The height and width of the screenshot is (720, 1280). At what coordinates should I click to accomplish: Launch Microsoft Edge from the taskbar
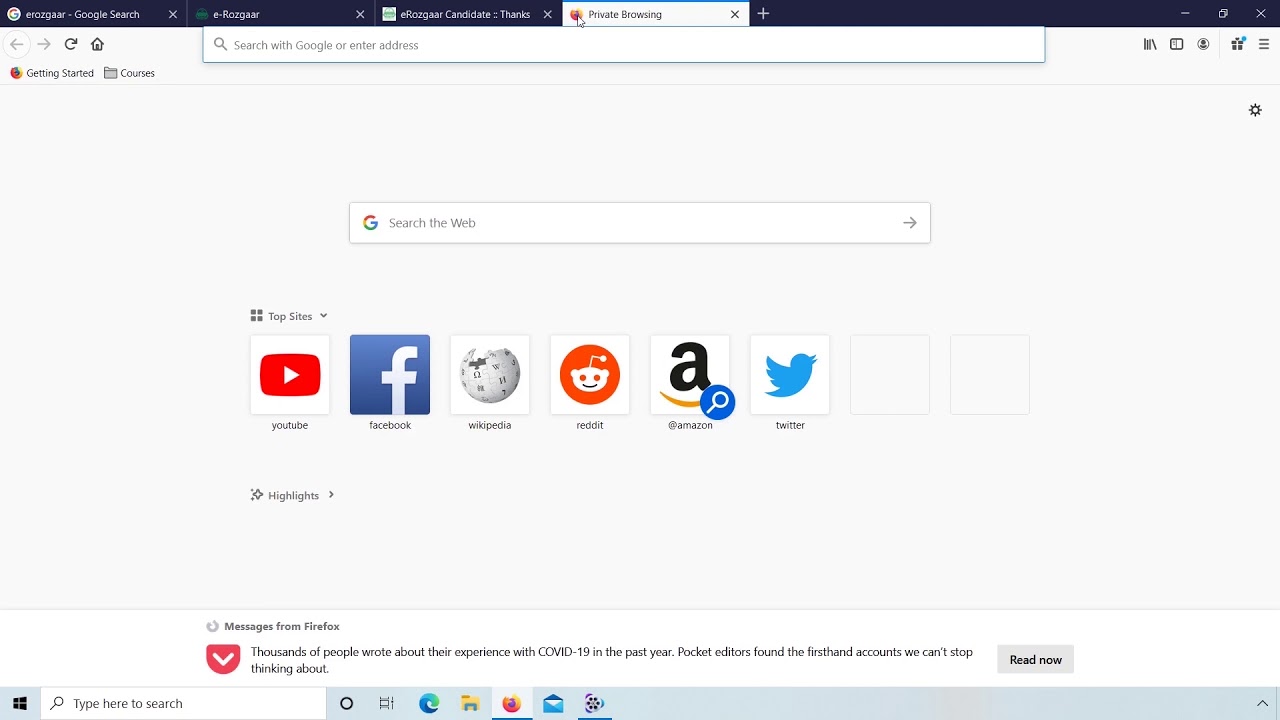[x=429, y=704]
